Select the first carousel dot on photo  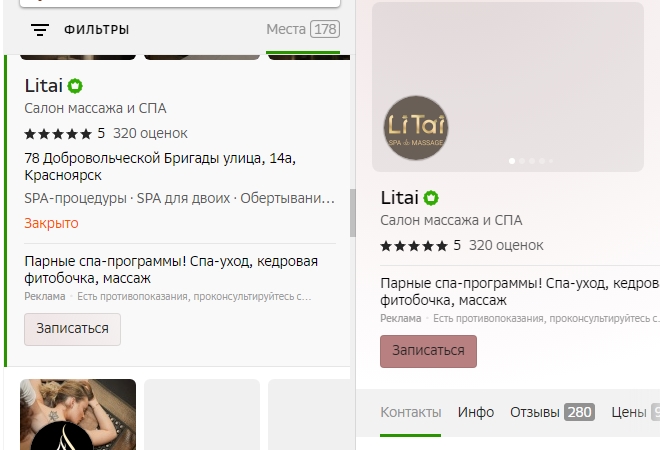(513, 160)
